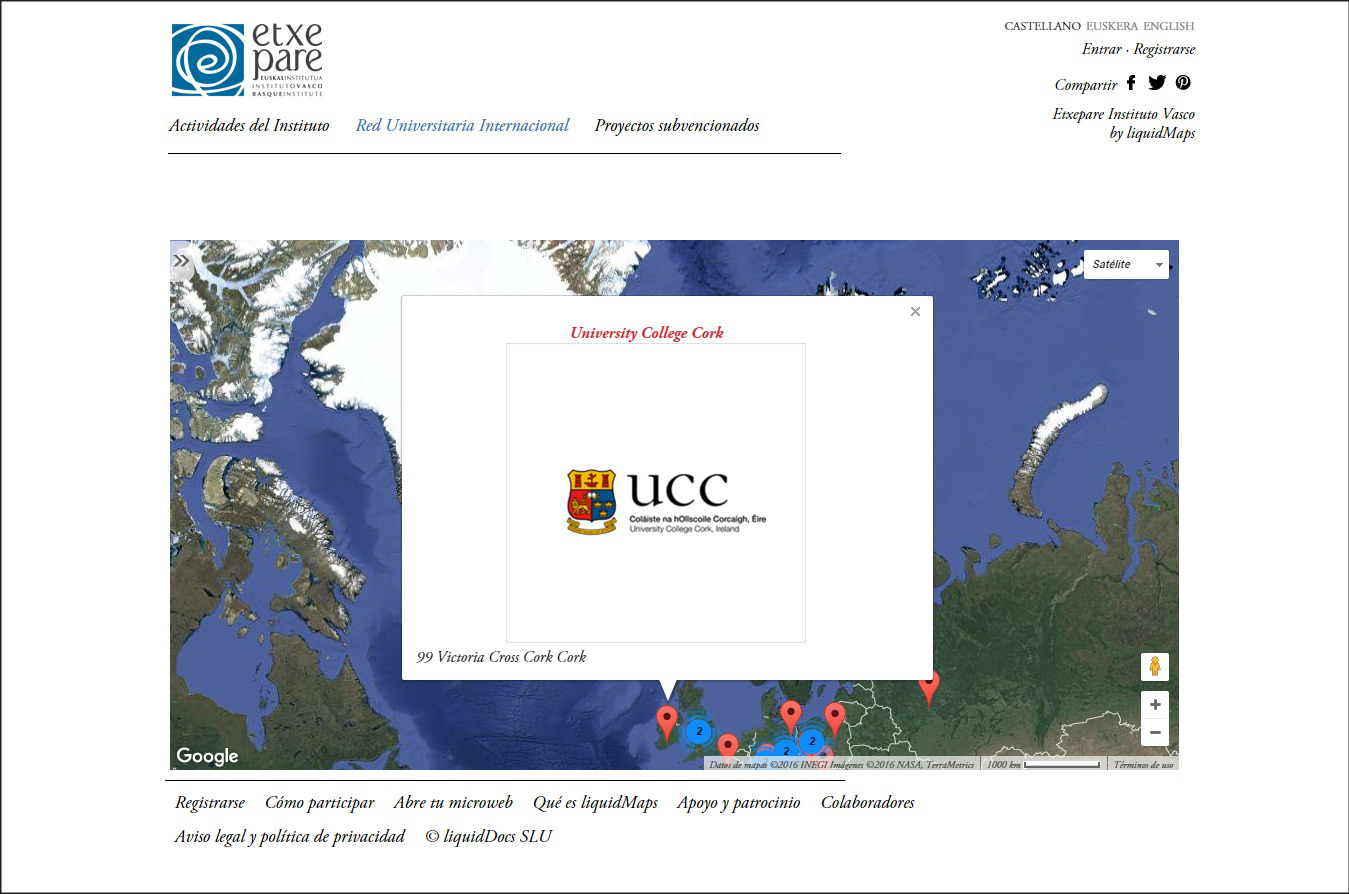Open Apoyo y patrocinio link

(x=739, y=803)
